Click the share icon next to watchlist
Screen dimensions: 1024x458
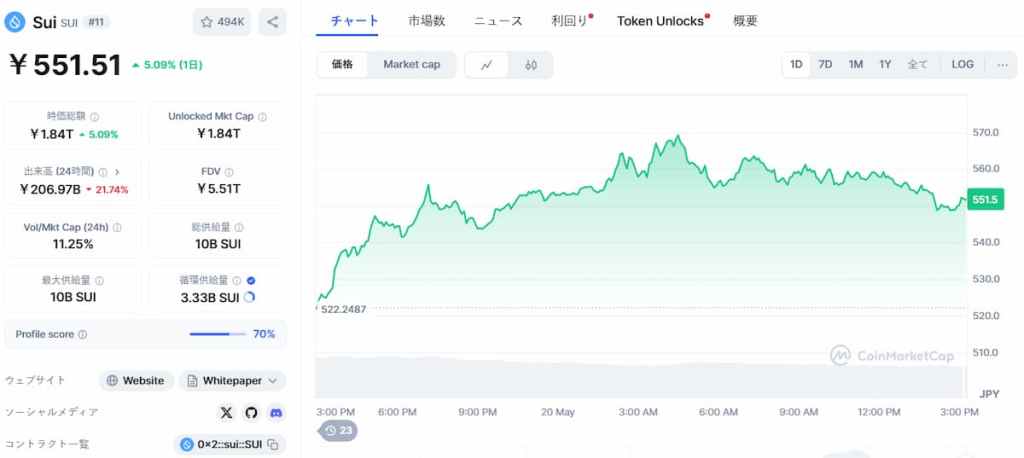coord(272,22)
